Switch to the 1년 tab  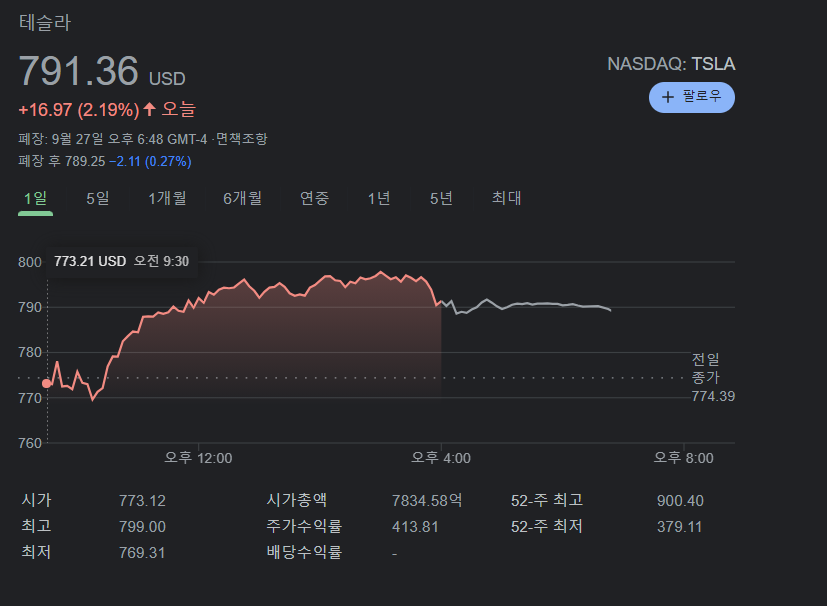click(379, 198)
